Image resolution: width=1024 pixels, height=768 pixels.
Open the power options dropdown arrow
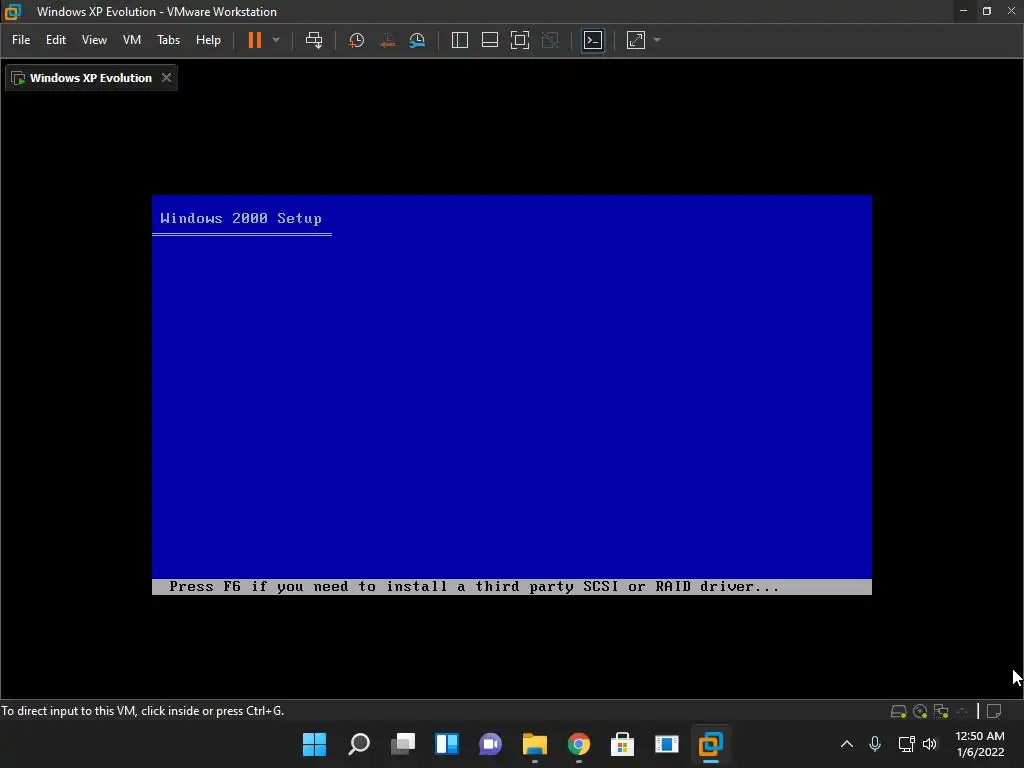coord(276,40)
